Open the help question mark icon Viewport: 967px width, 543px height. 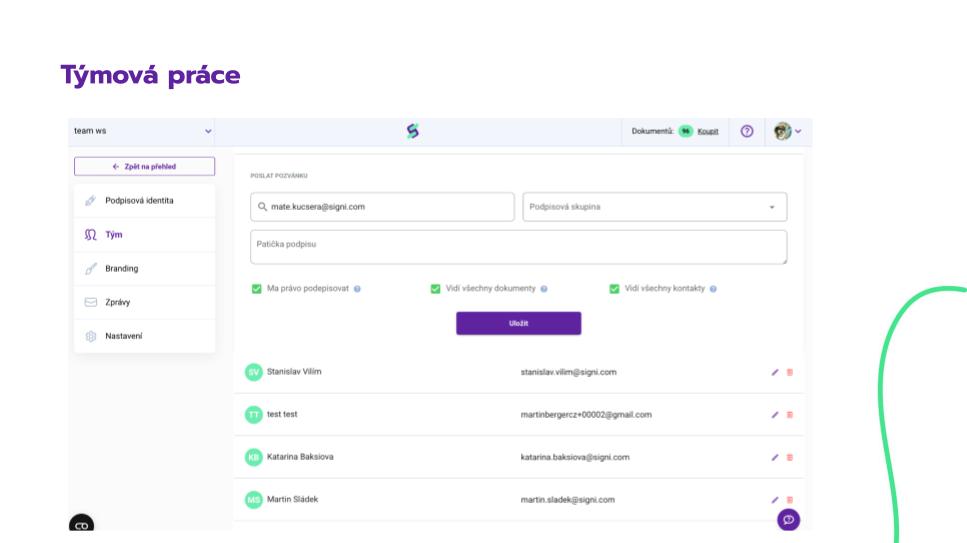tap(746, 131)
